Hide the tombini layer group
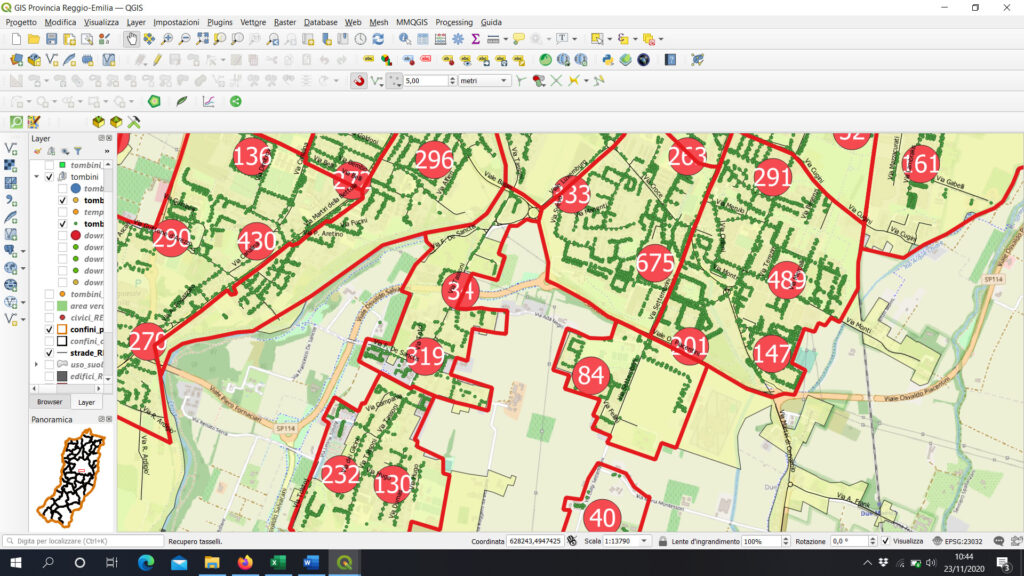Viewport: 1024px width, 576px height. point(47,177)
